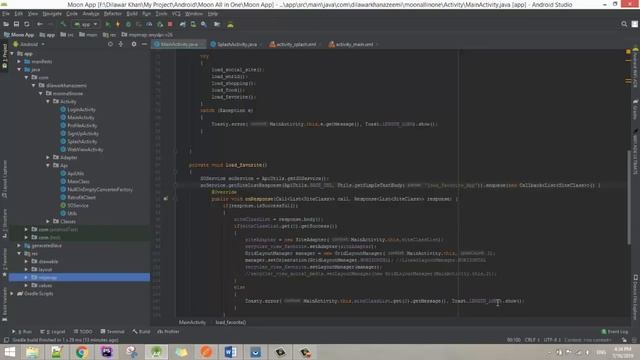
Task: Click the Make Project hammer icon
Action: point(63,24)
